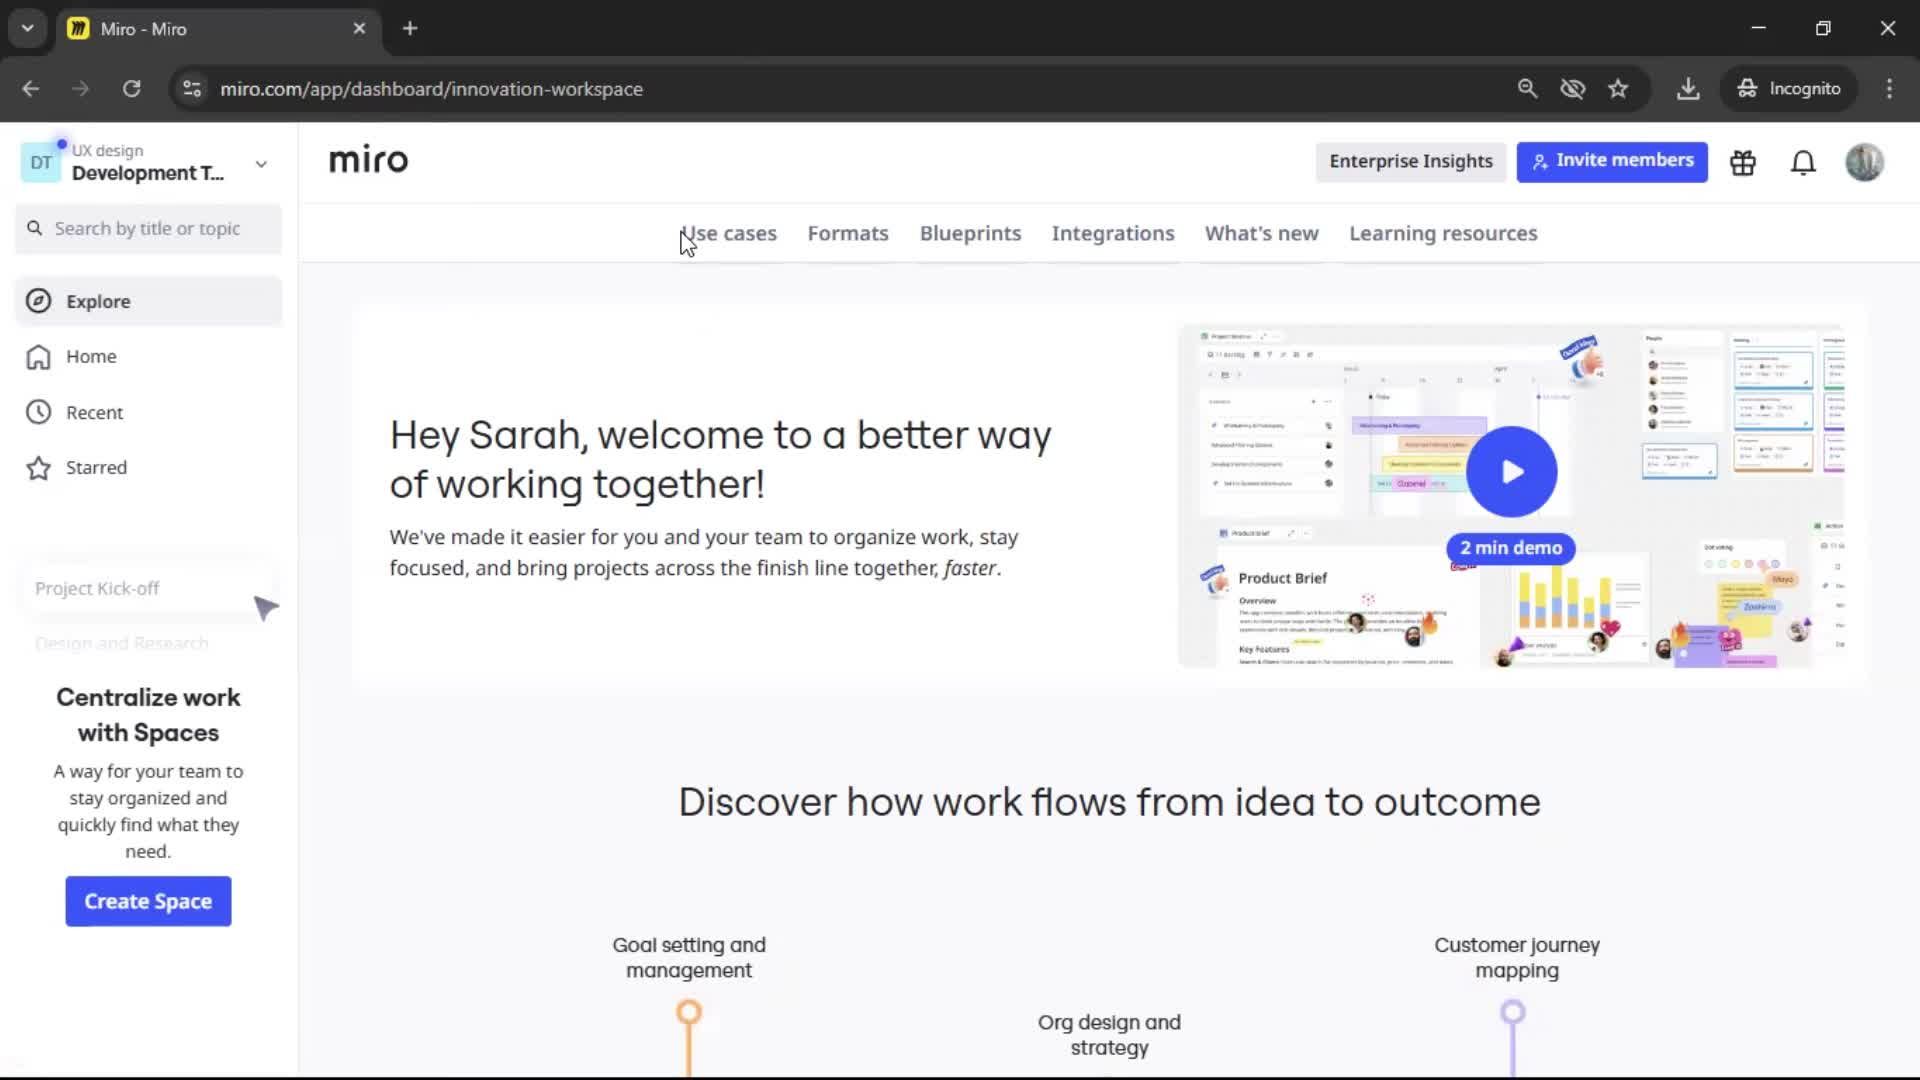Go to Home in sidebar
The image size is (1920, 1080).
coord(90,357)
